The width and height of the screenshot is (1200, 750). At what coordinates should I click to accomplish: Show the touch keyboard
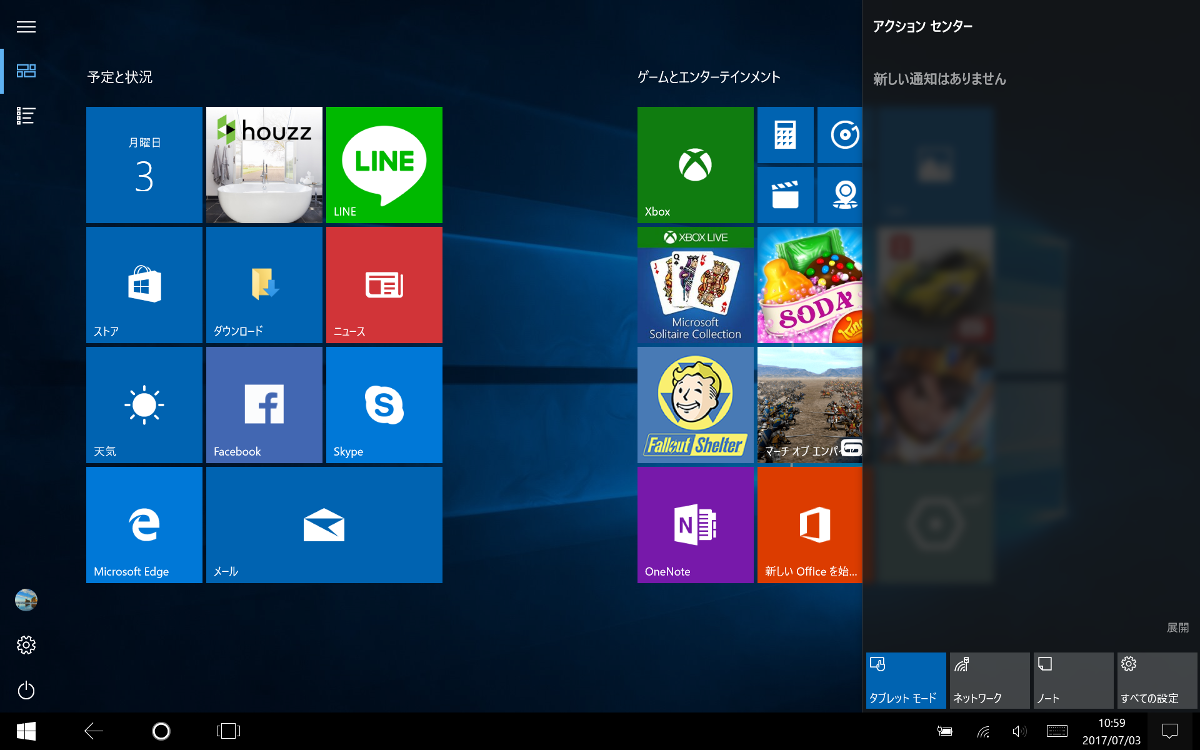click(x=1057, y=731)
